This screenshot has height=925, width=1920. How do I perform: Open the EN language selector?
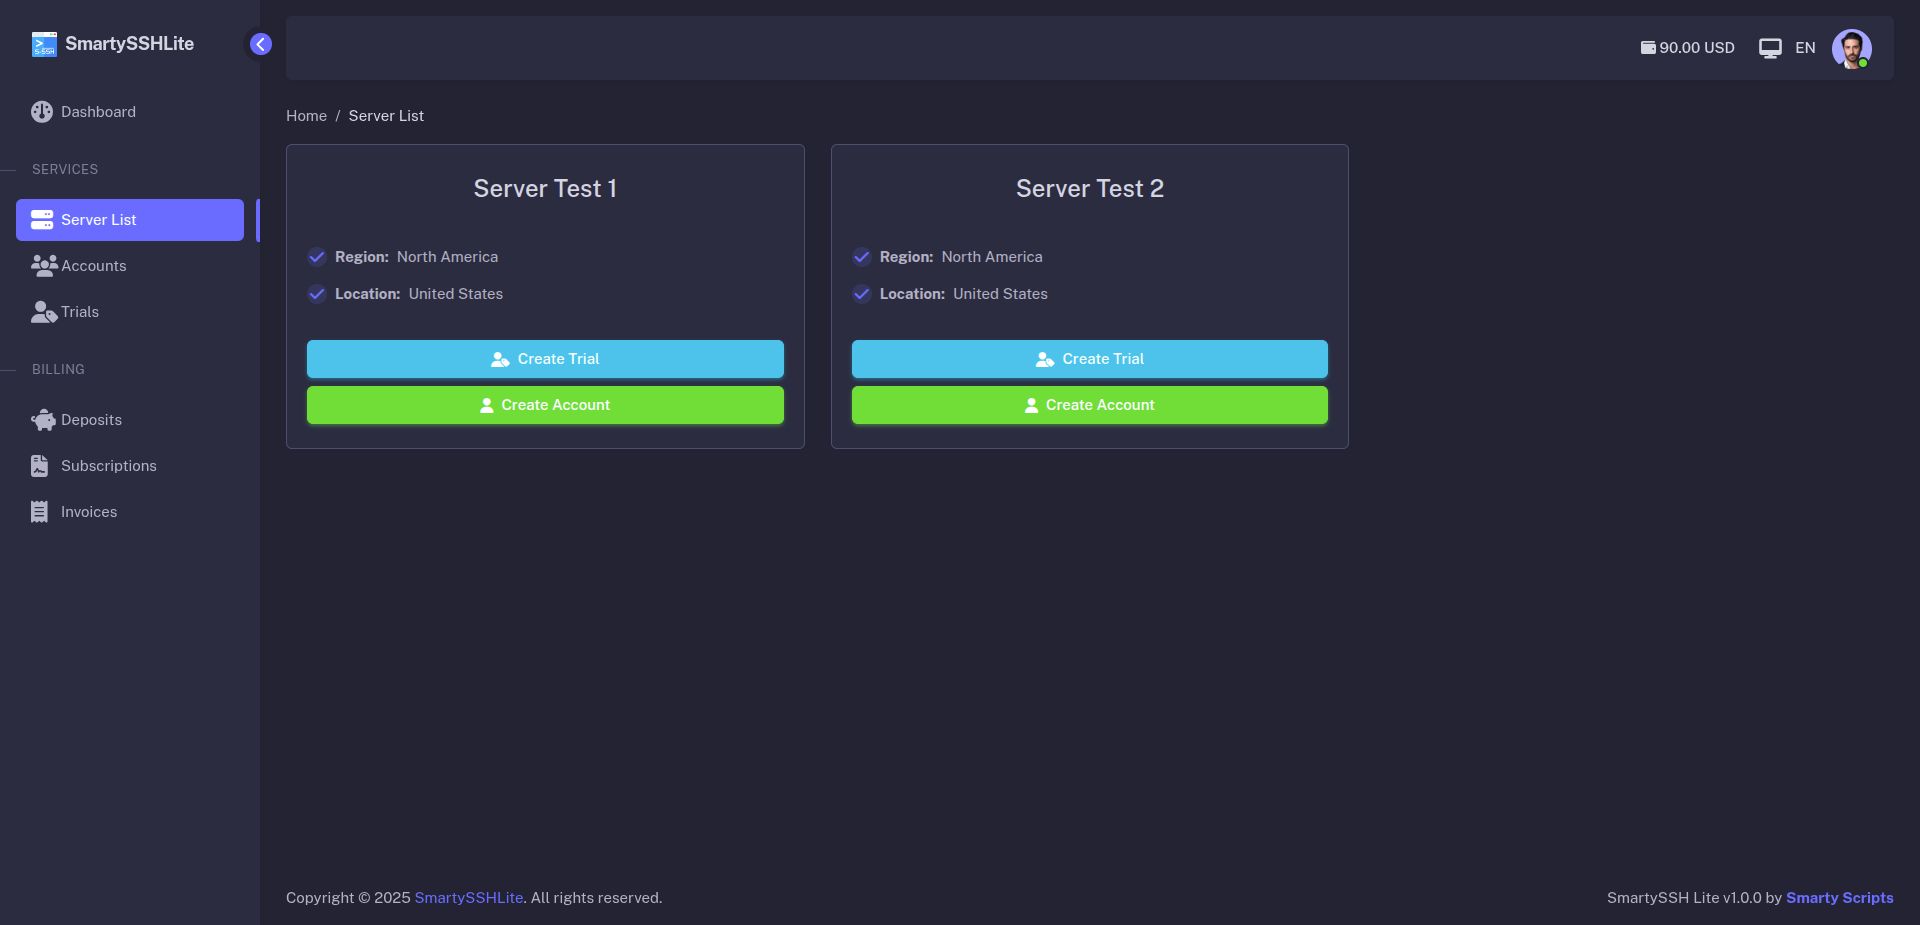pos(1805,48)
